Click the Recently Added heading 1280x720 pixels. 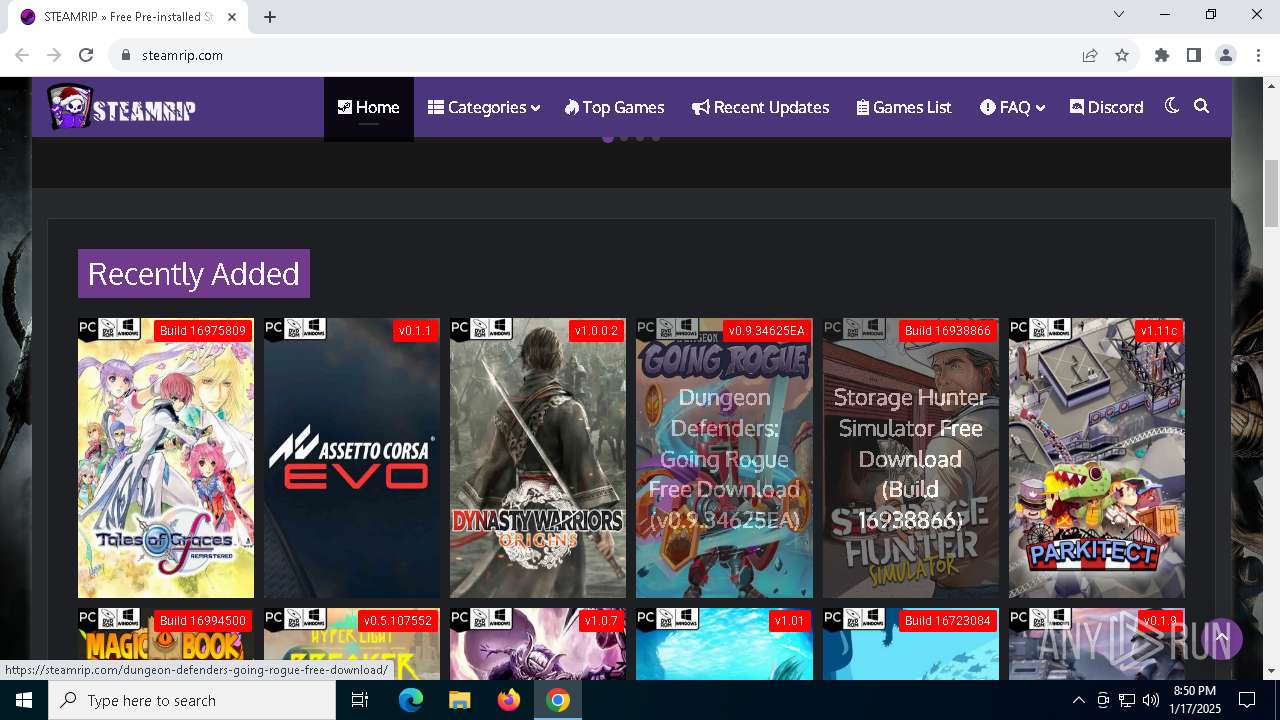pyautogui.click(x=194, y=274)
